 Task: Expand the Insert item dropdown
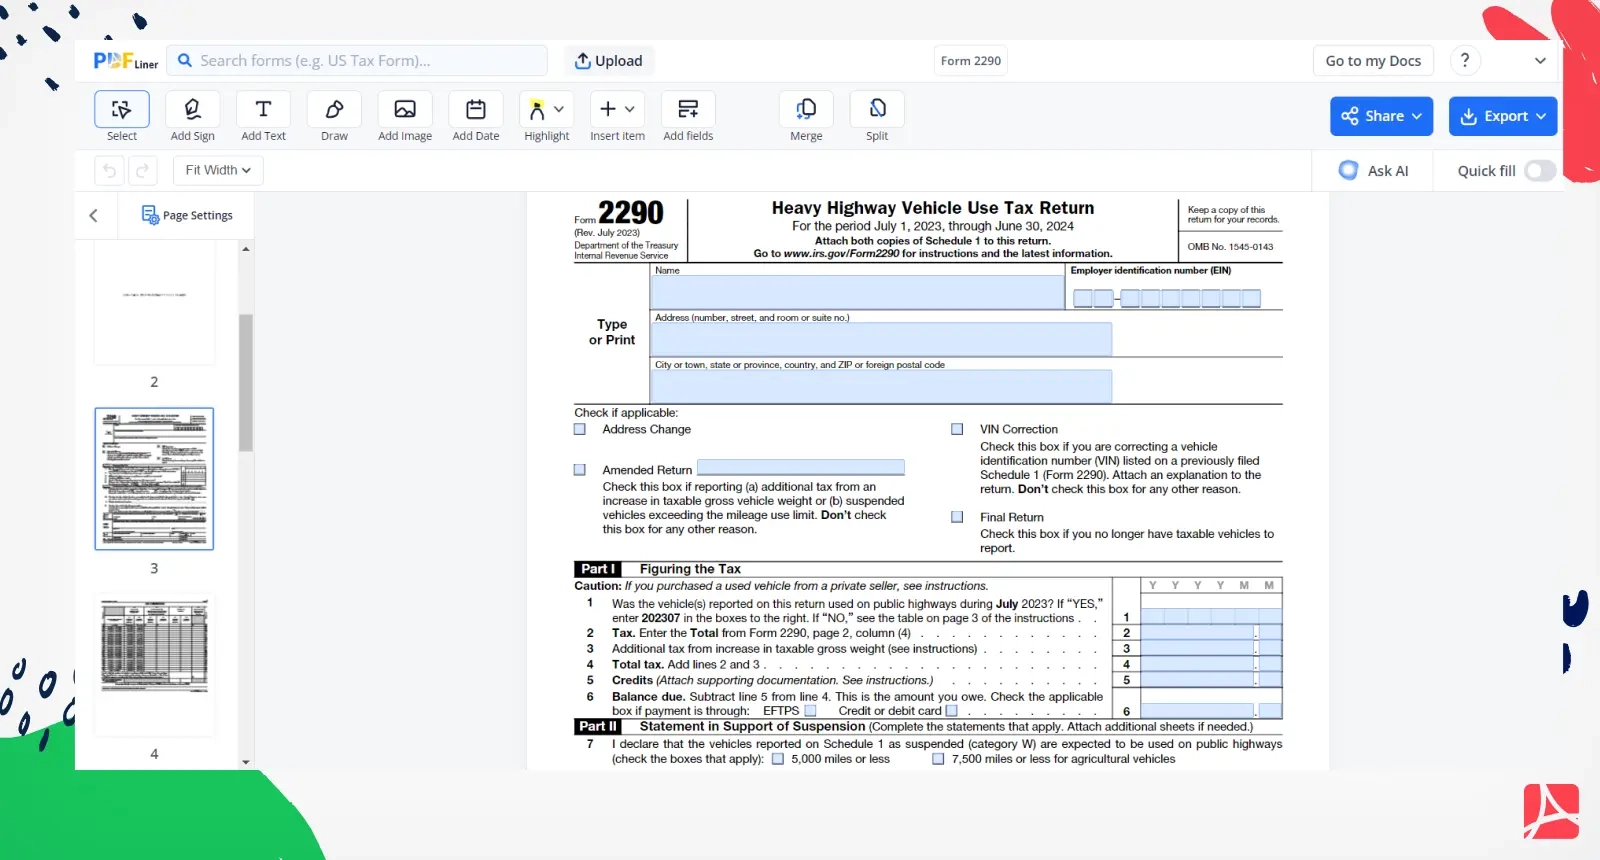click(617, 110)
